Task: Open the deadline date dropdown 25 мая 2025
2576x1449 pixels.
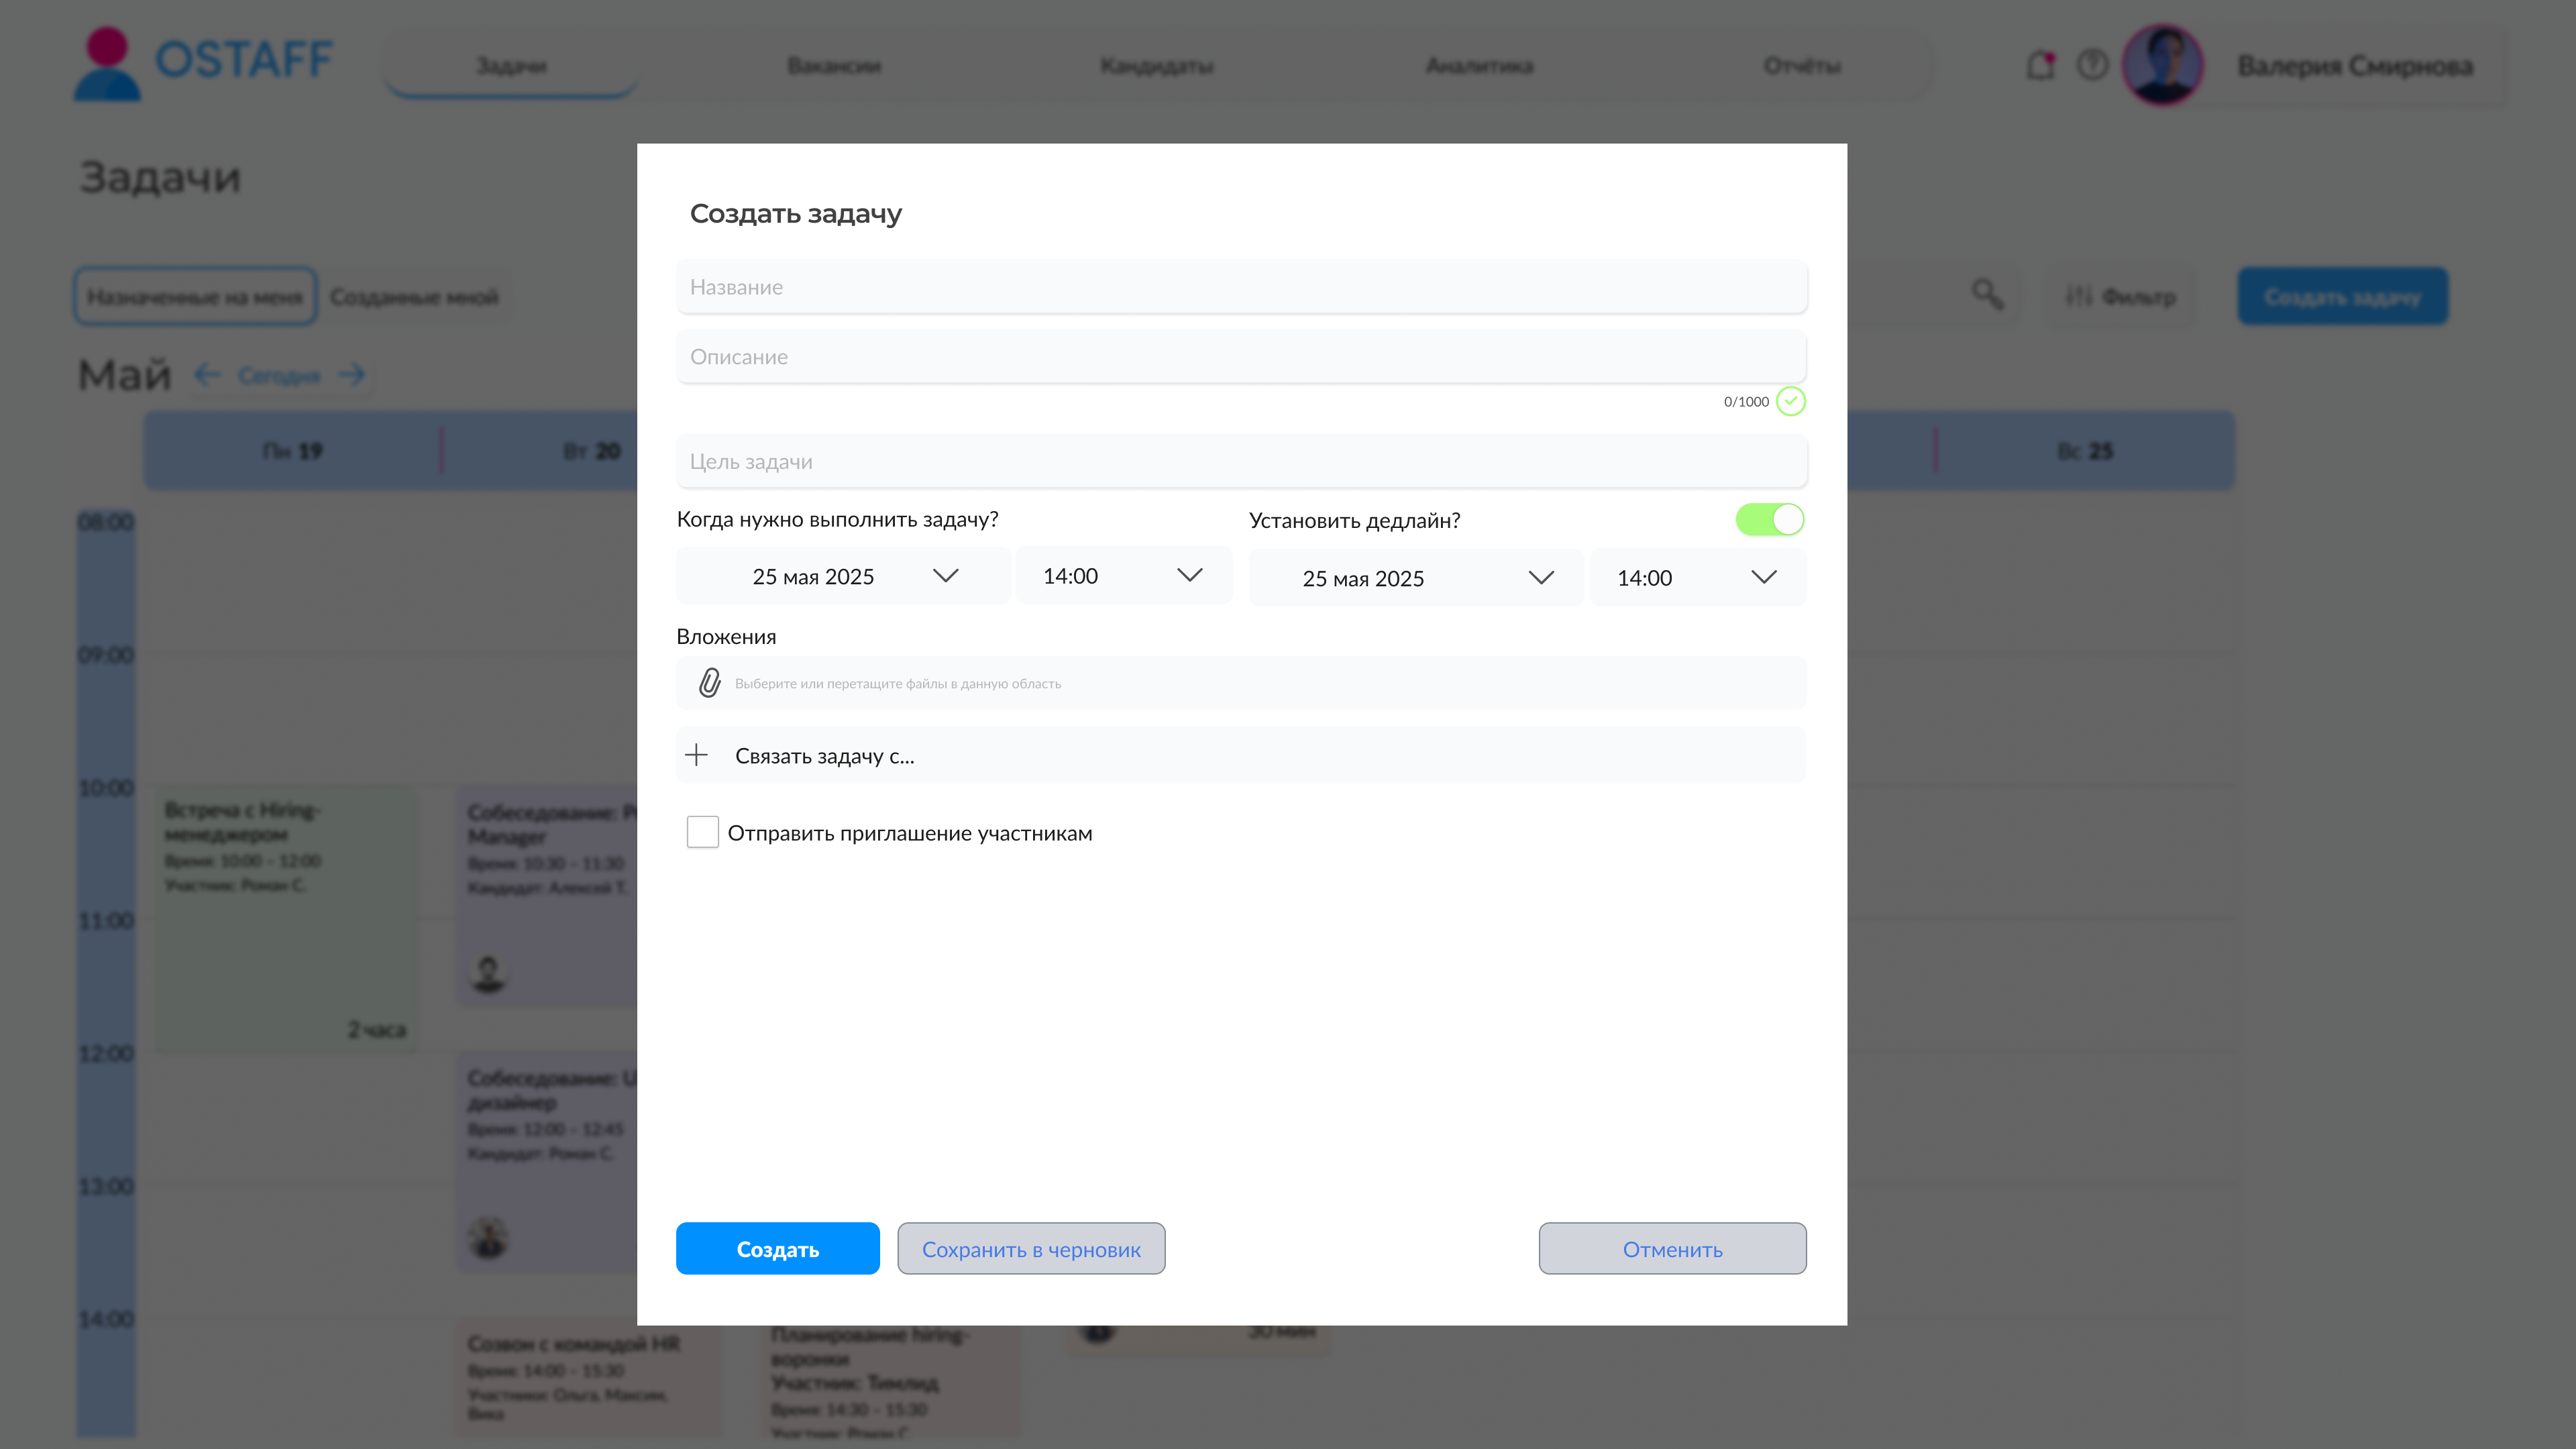Action: coord(1415,578)
